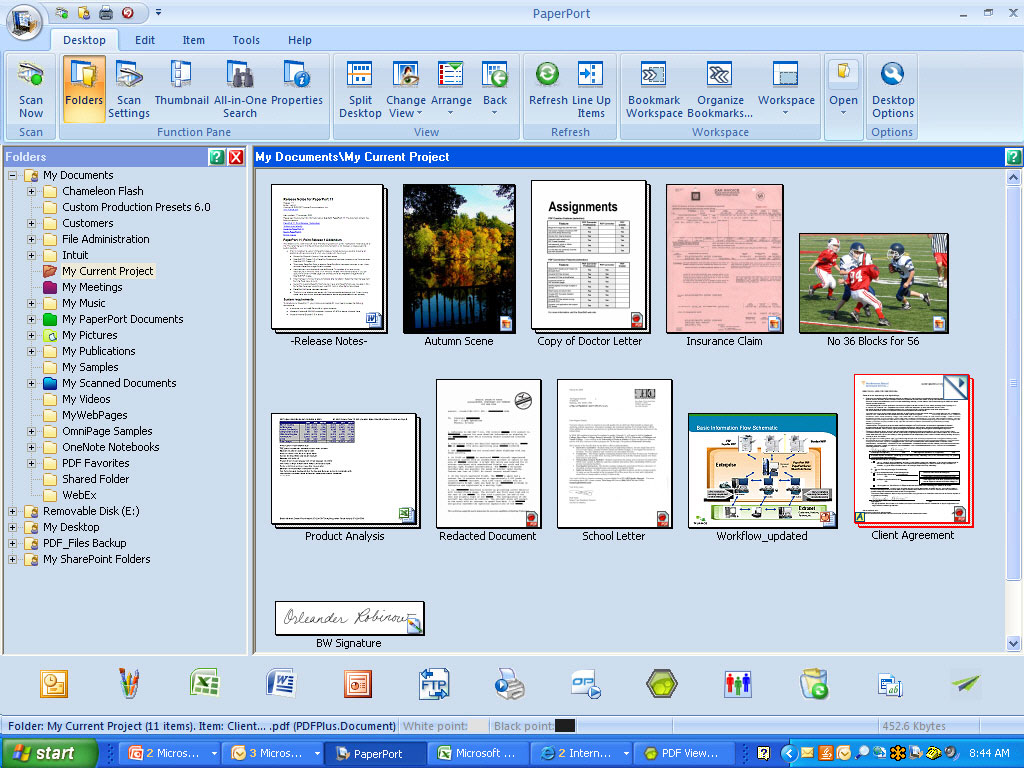This screenshot has width=1024, height=768.
Task: Click the Windows Start button
Action: [x=50, y=753]
